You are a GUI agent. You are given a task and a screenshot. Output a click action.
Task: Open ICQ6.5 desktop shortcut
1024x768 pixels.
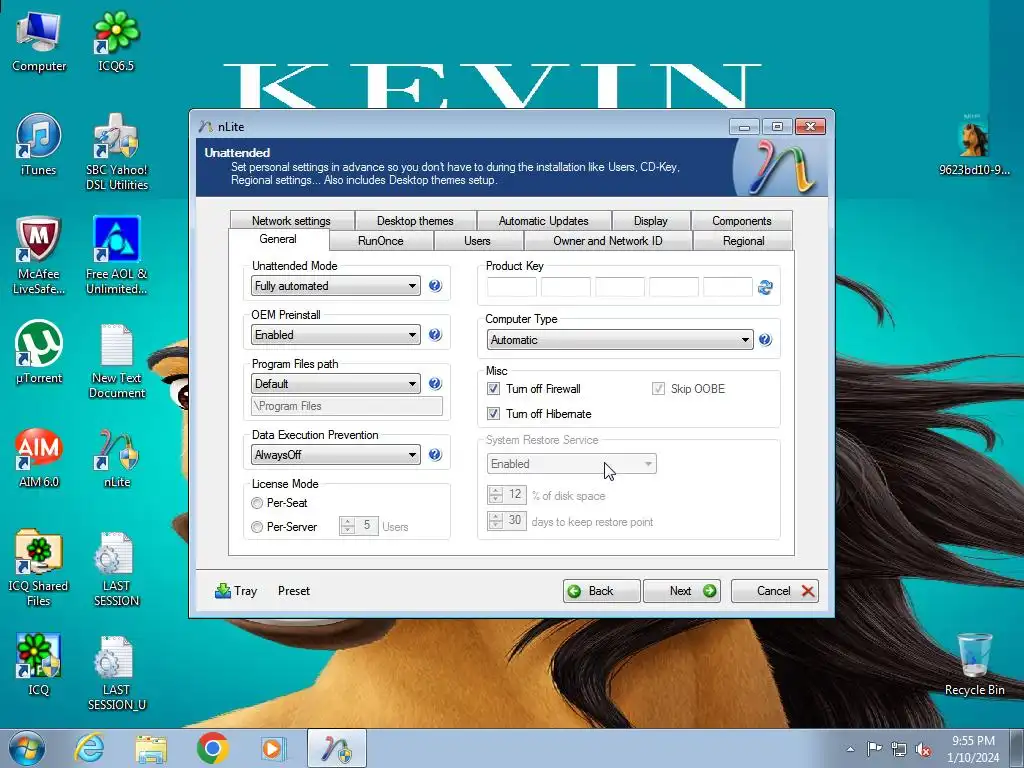(x=116, y=41)
